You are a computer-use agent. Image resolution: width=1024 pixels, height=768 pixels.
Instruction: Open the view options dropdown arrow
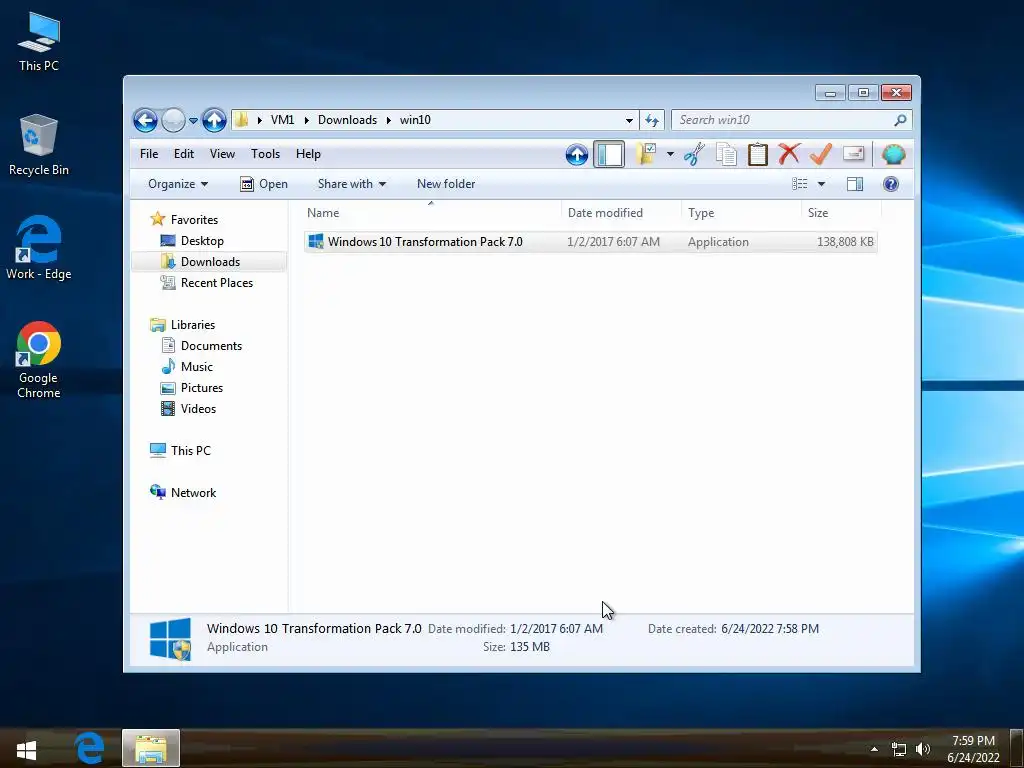click(821, 184)
